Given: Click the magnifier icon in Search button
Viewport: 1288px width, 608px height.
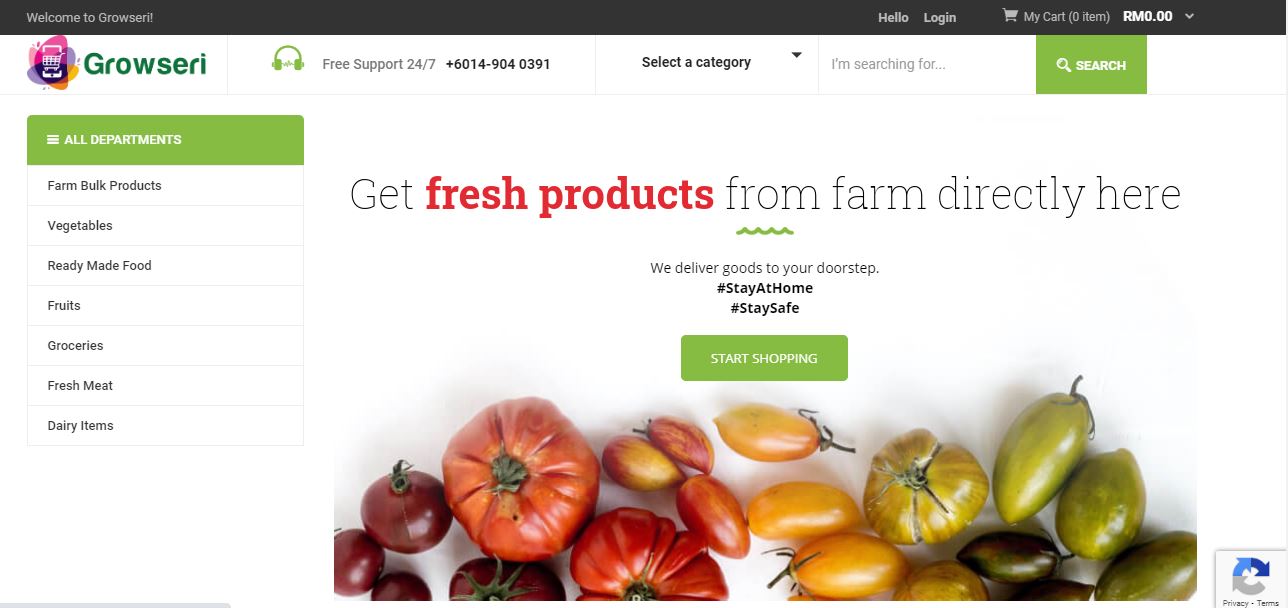Looking at the screenshot, I should click(1064, 65).
